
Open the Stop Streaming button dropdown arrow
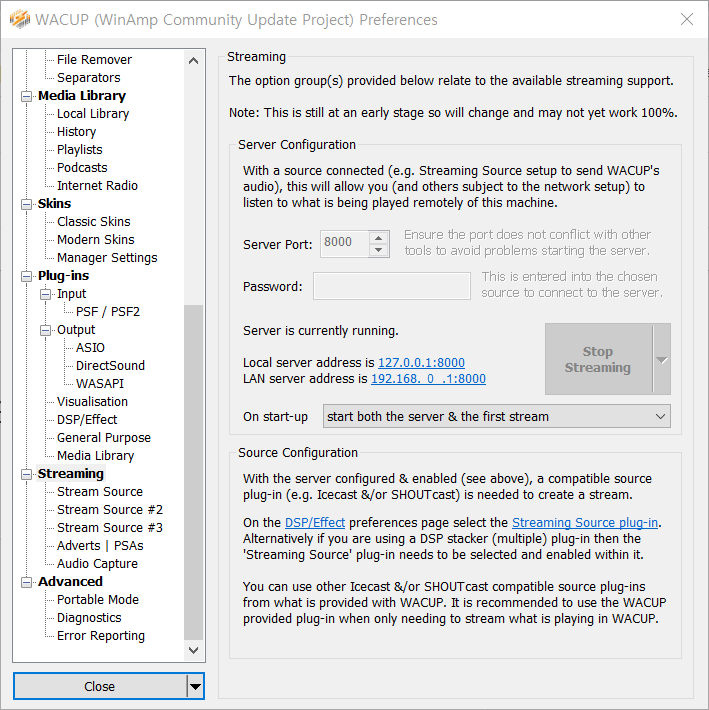tap(661, 360)
